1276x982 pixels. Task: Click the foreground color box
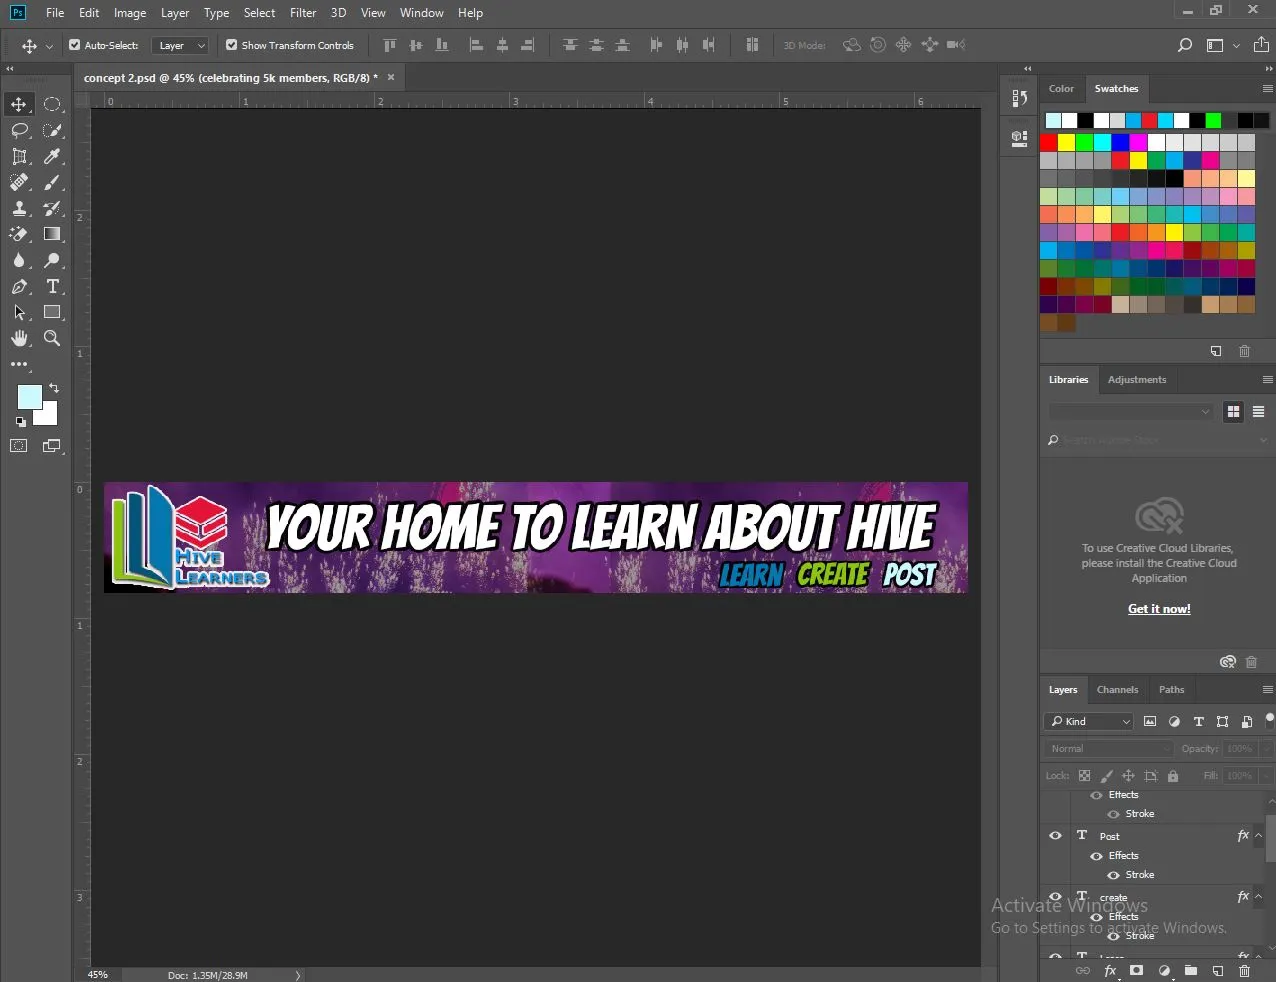pos(29,397)
